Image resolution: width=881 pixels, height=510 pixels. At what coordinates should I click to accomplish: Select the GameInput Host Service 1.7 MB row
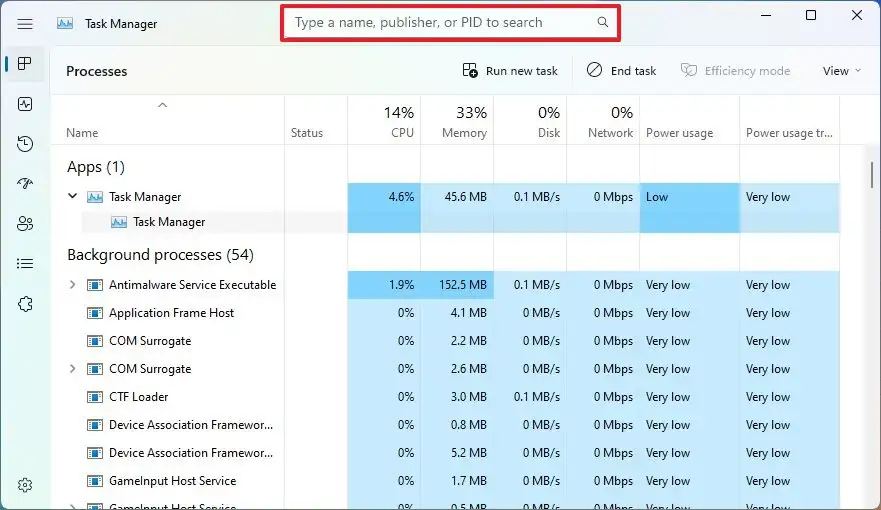click(445, 481)
